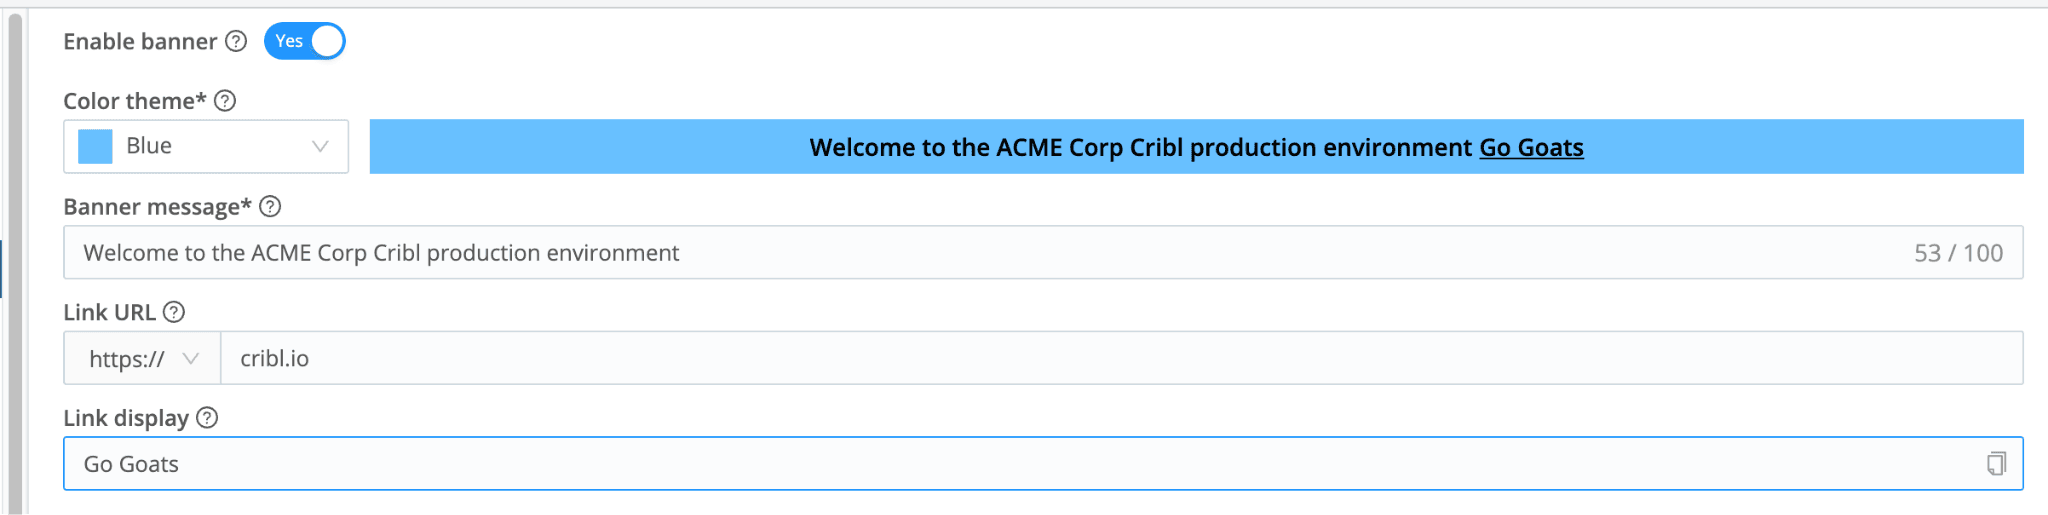Screen dimensions: 2048x515
Task: Click the help icon next to Link URL
Action: pos(174,312)
